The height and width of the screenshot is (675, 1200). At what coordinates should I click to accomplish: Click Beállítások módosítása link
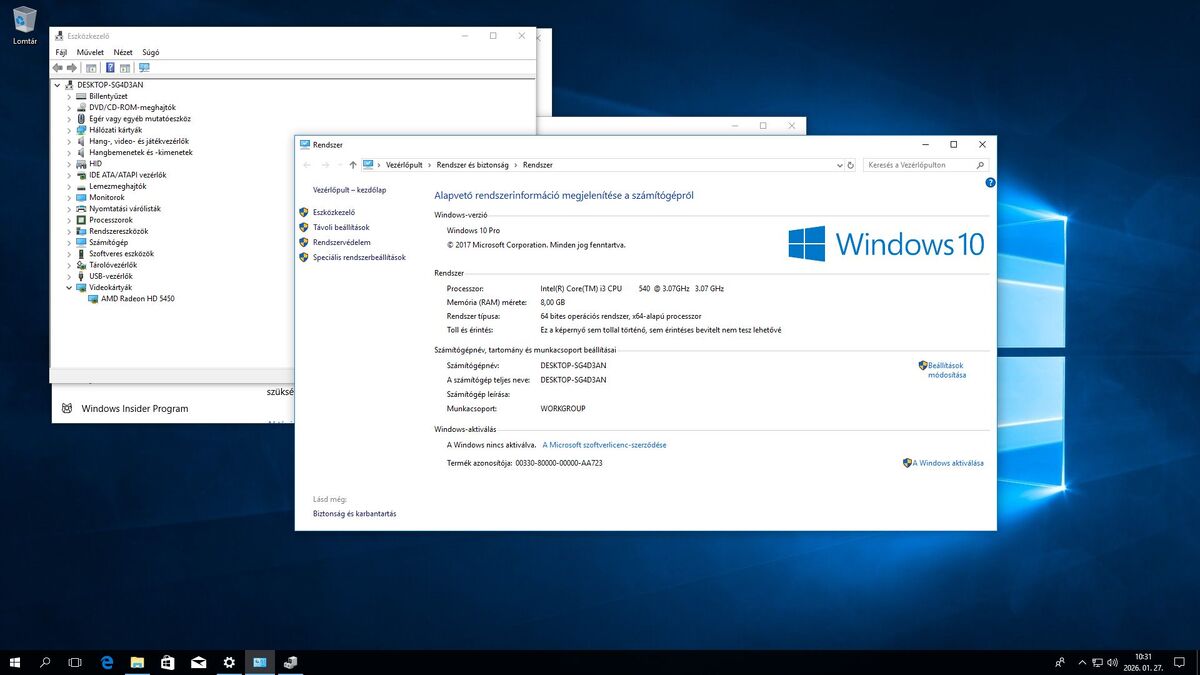pos(947,370)
